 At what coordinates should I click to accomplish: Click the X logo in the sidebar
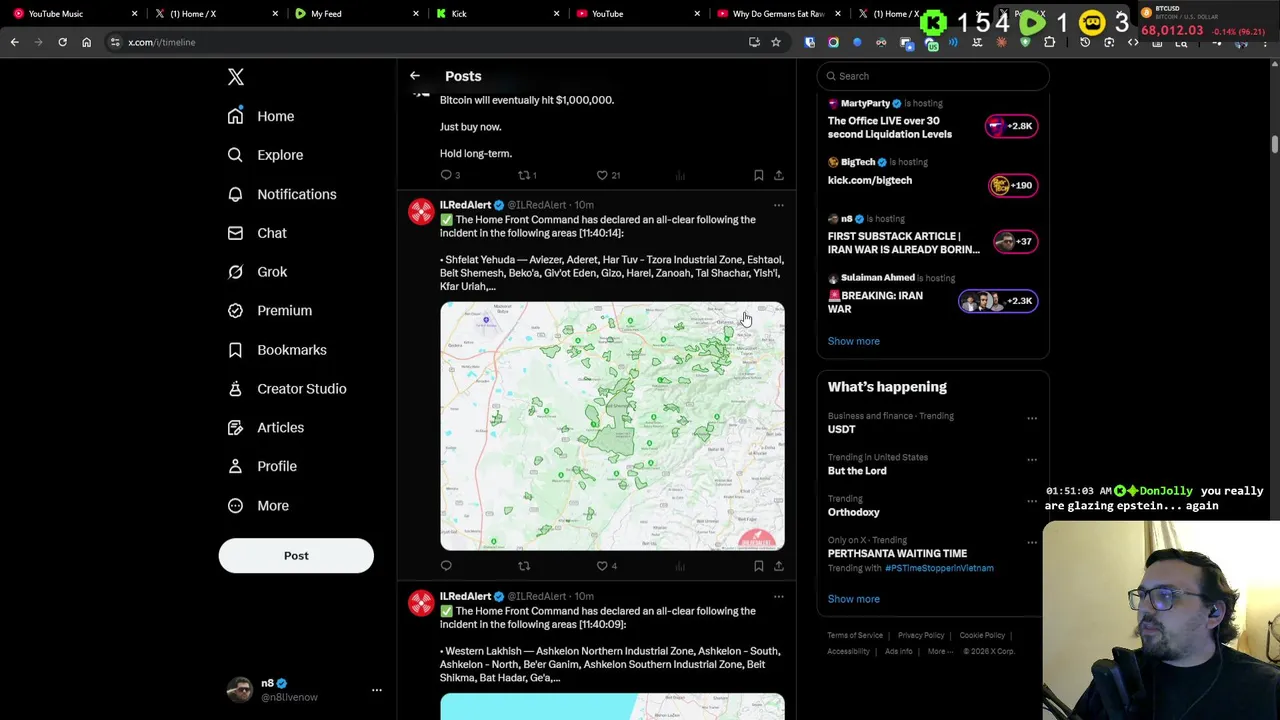tap(235, 77)
